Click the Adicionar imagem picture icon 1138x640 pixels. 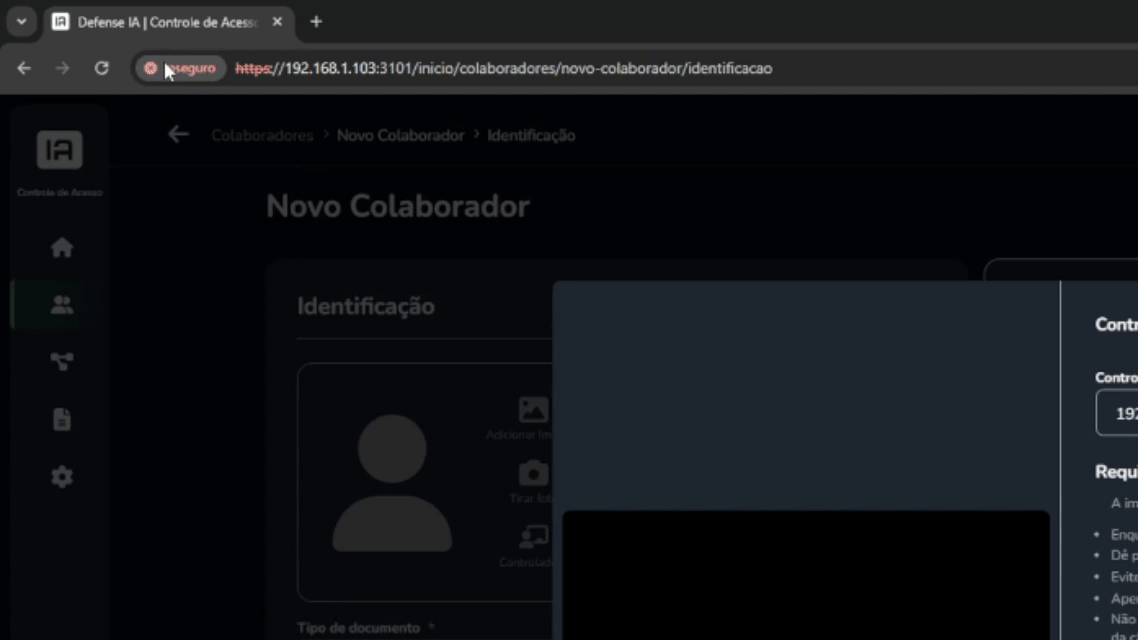point(532,410)
